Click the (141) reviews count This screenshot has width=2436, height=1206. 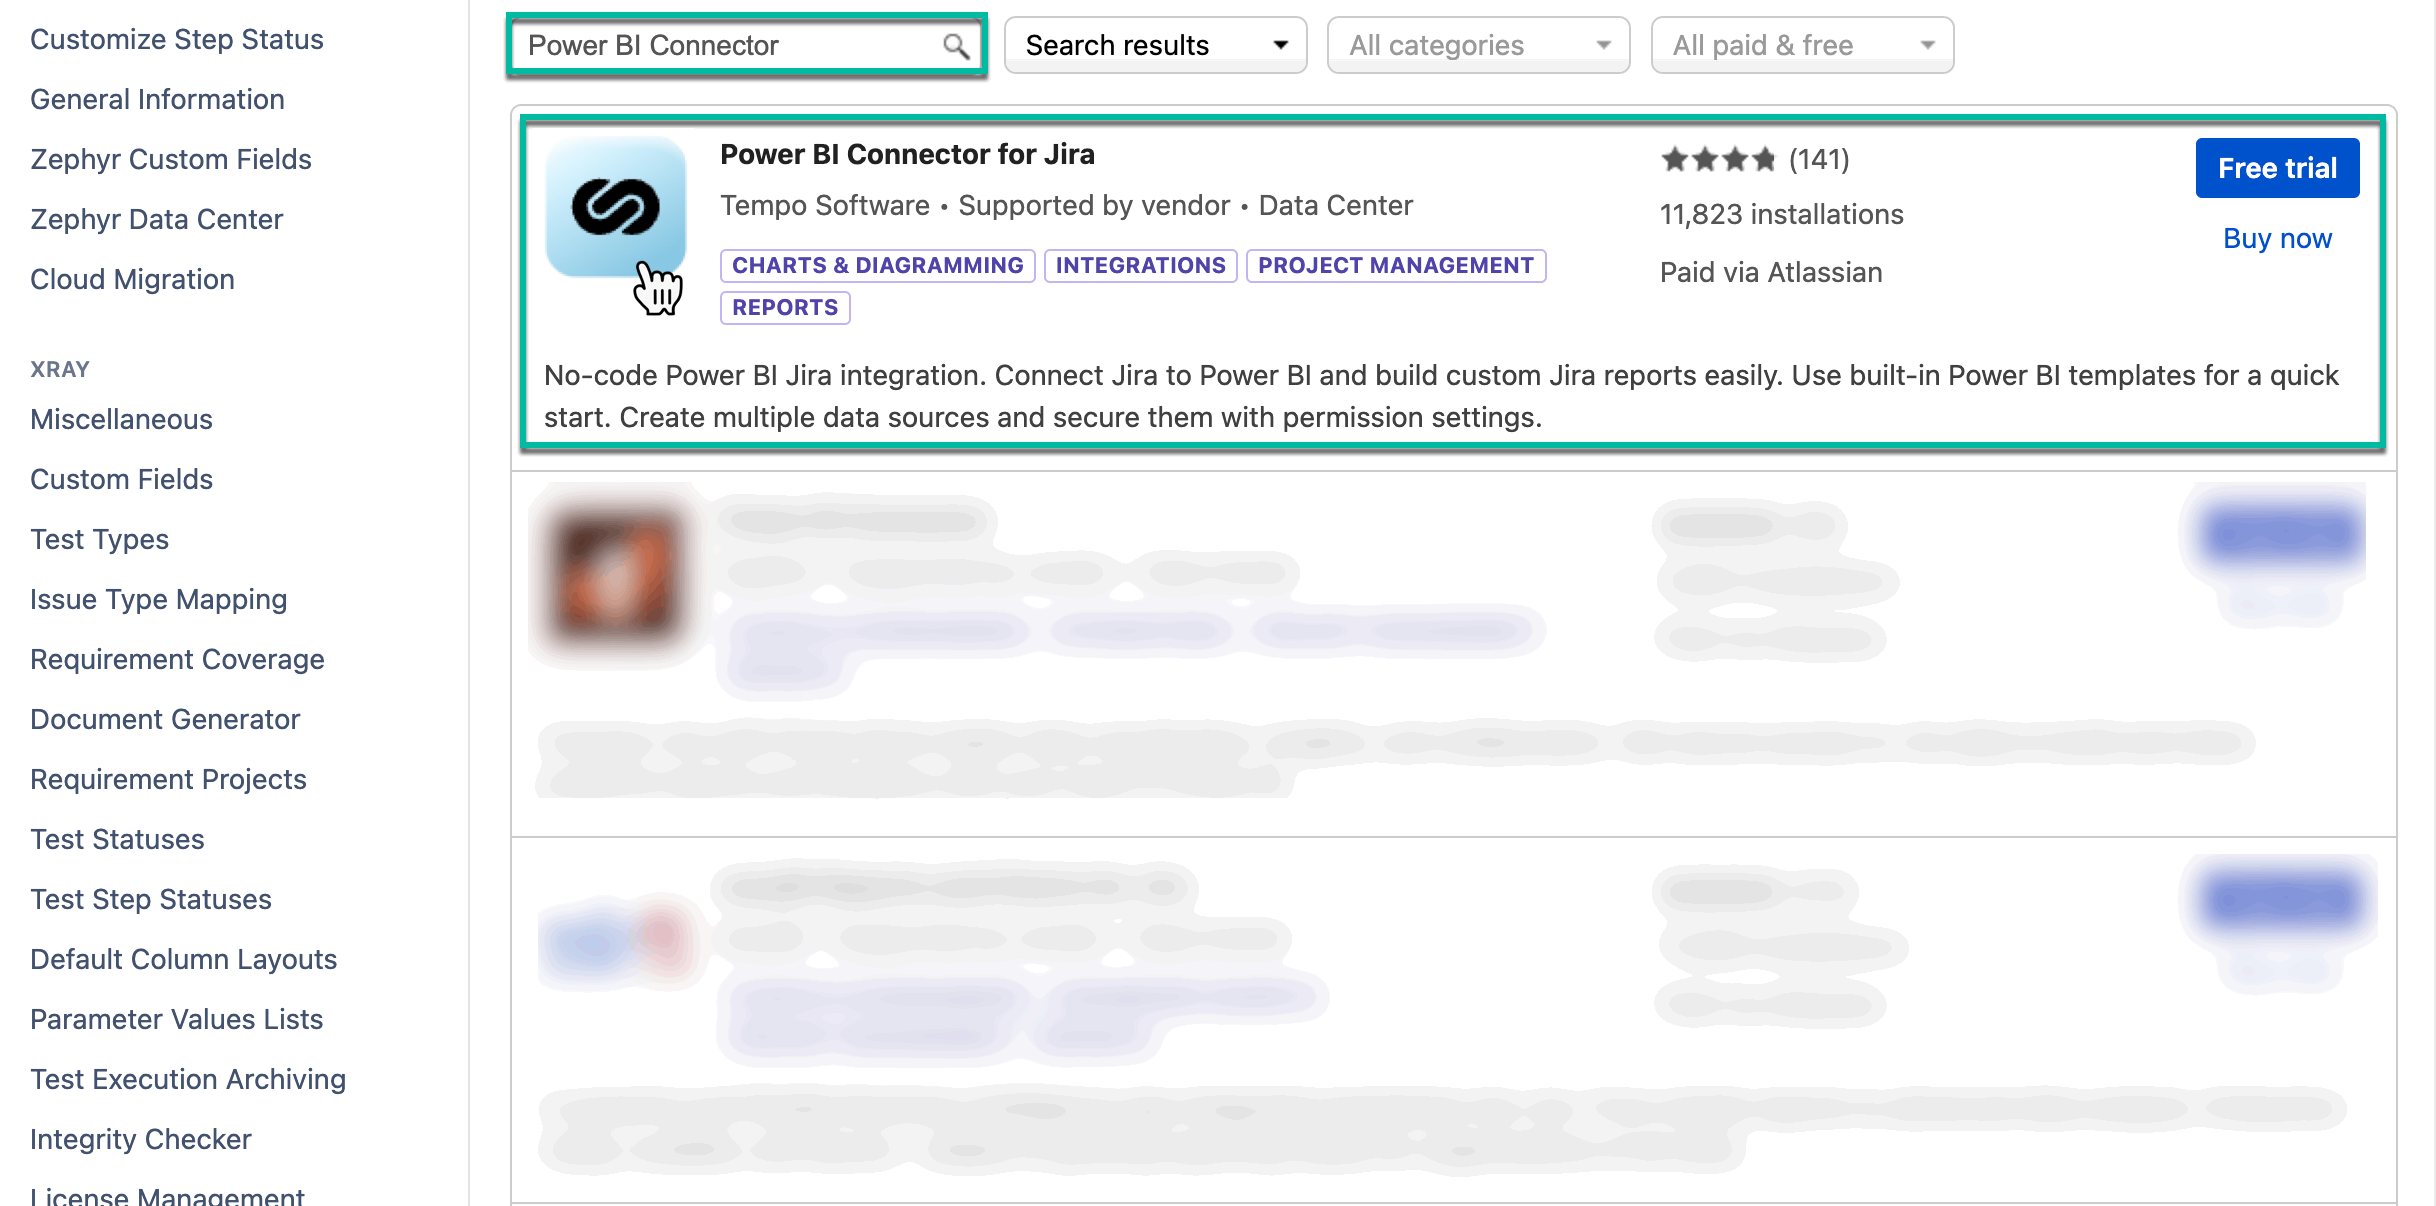(1819, 159)
